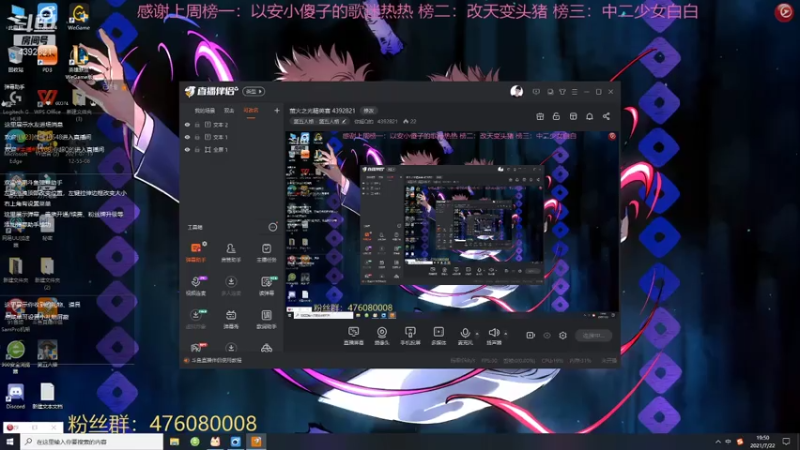Screen dimensions: 800x450
Task: Add live screen capture source
Action: point(353,336)
